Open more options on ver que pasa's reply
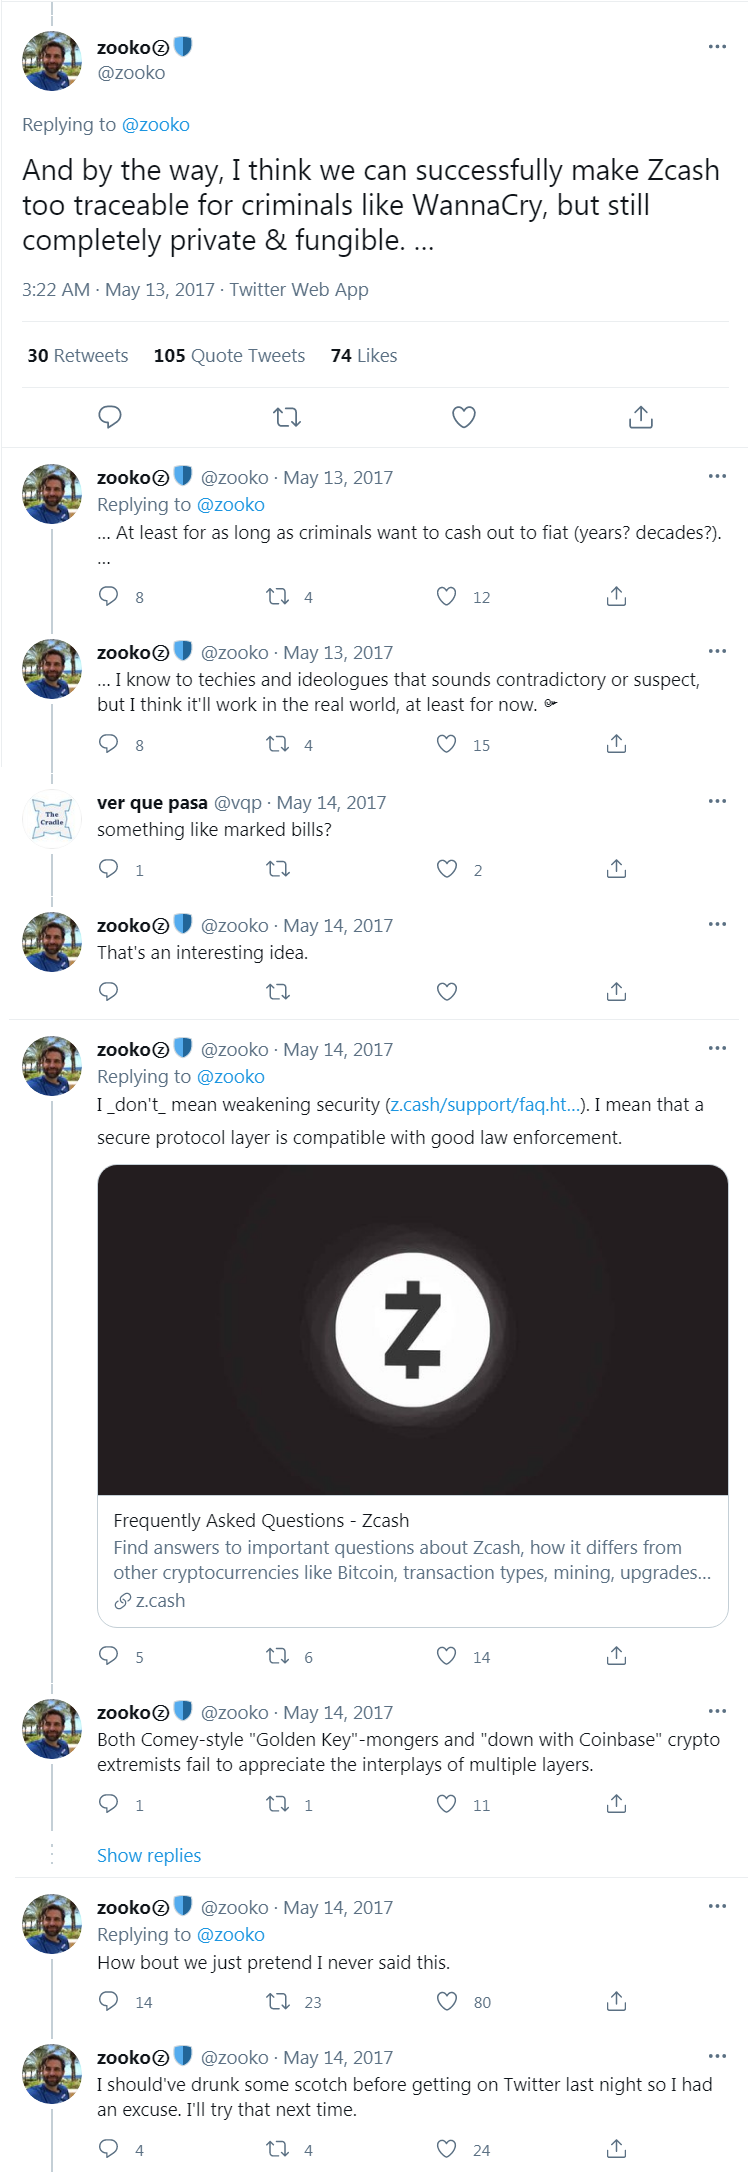This screenshot has width=748, height=2173. [x=717, y=801]
